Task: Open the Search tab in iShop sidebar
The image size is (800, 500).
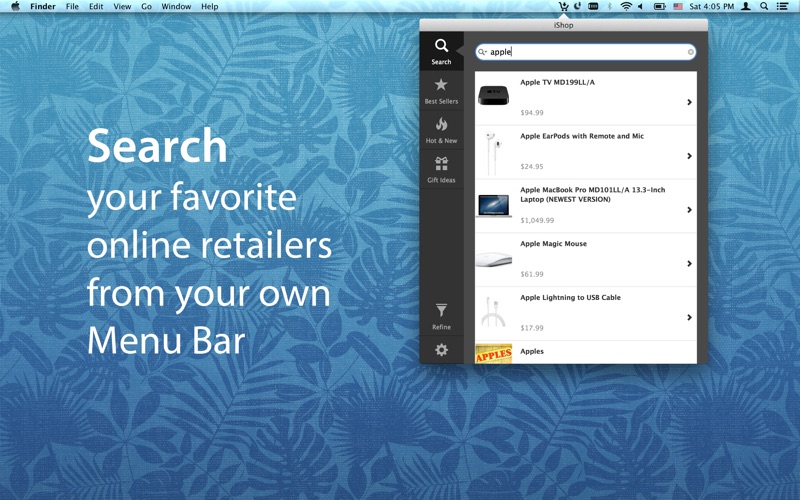Action: pyautogui.click(x=441, y=51)
